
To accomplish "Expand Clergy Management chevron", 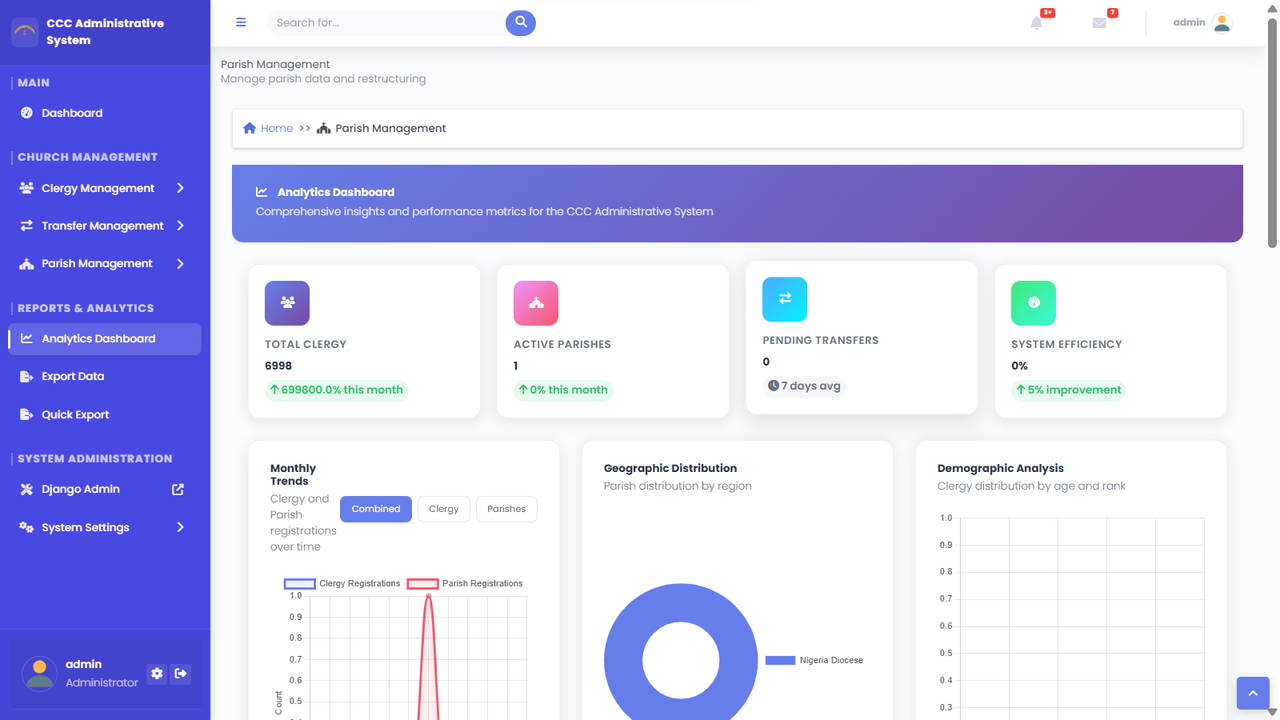I will click(x=180, y=188).
